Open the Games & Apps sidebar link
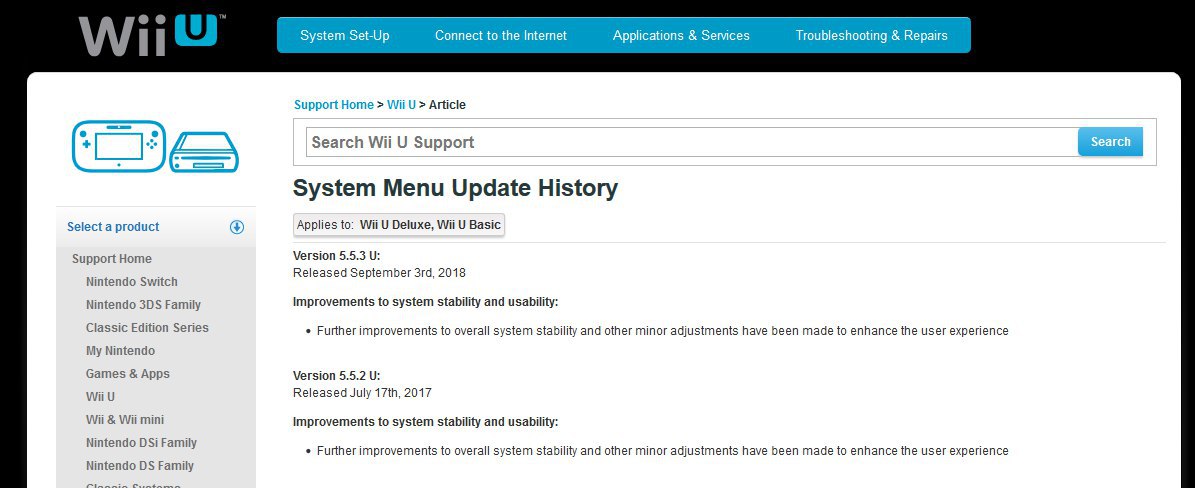The height and width of the screenshot is (488, 1195). [128, 374]
